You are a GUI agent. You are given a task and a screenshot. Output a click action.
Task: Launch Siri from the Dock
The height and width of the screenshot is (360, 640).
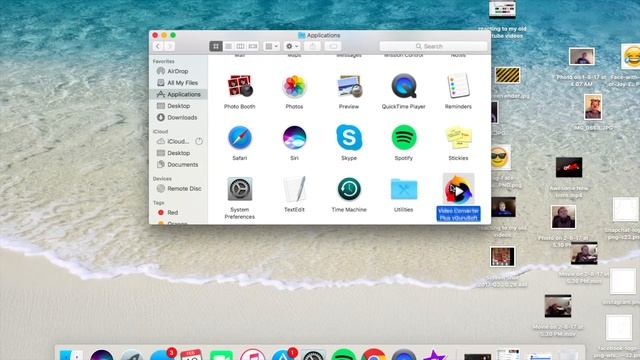pyautogui.click(x=102, y=355)
